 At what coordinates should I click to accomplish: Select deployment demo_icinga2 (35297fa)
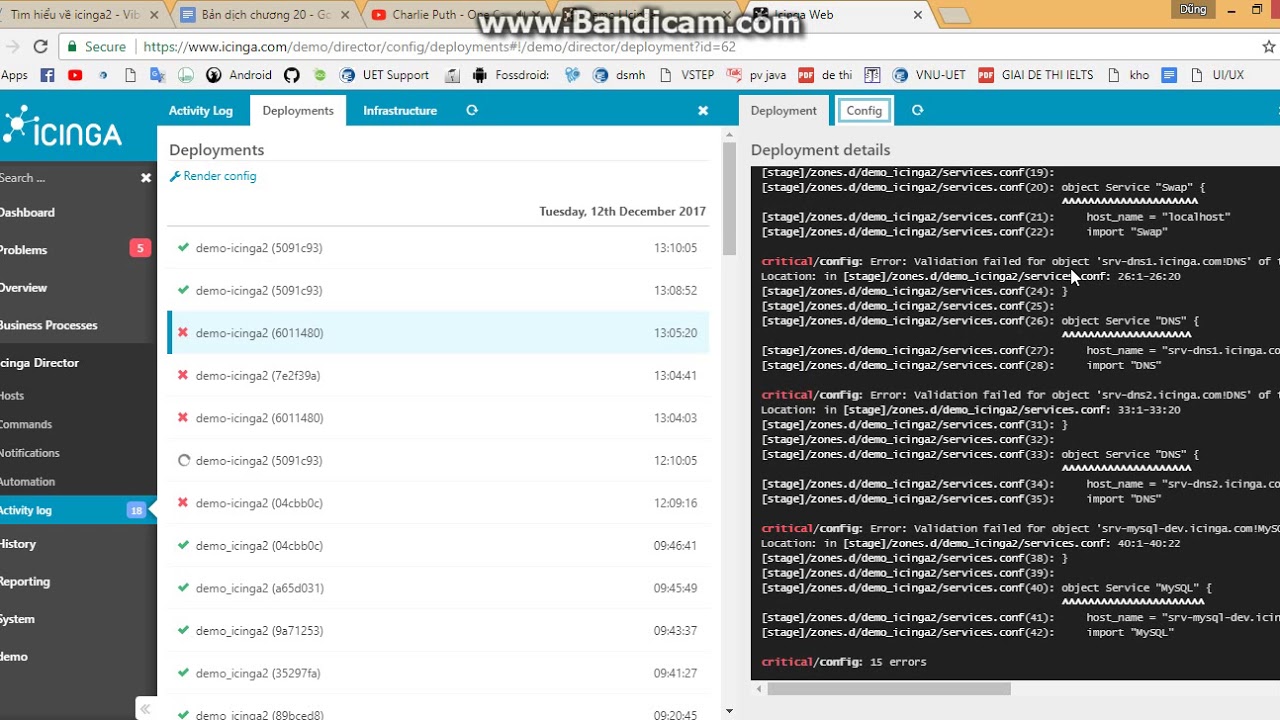coord(438,673)
